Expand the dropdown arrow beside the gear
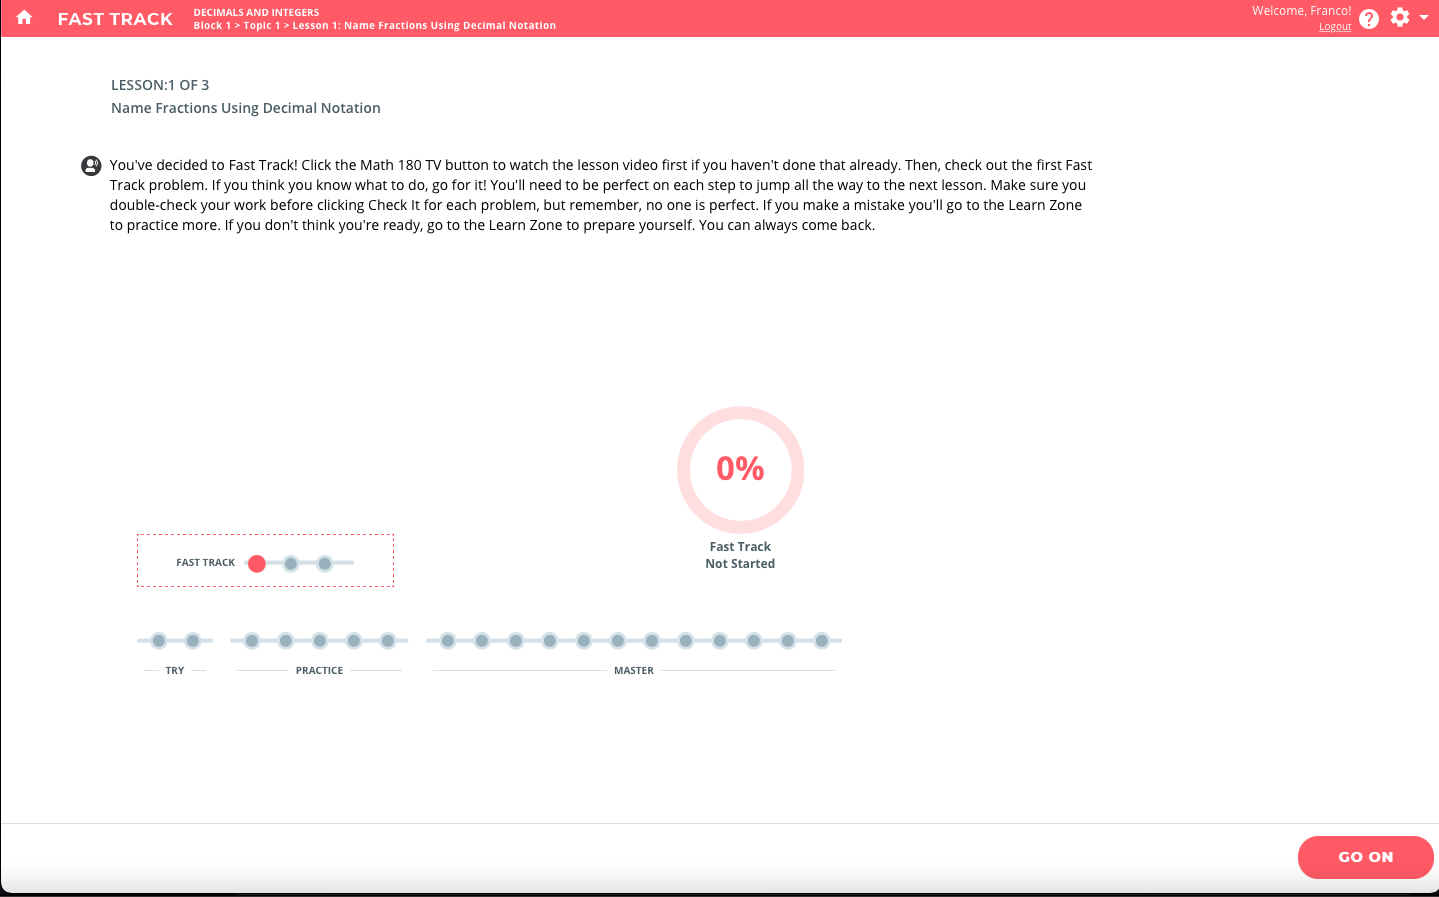Image resolution: width=1439 pixels, height=897 pixels. (x=1424, y=17)
